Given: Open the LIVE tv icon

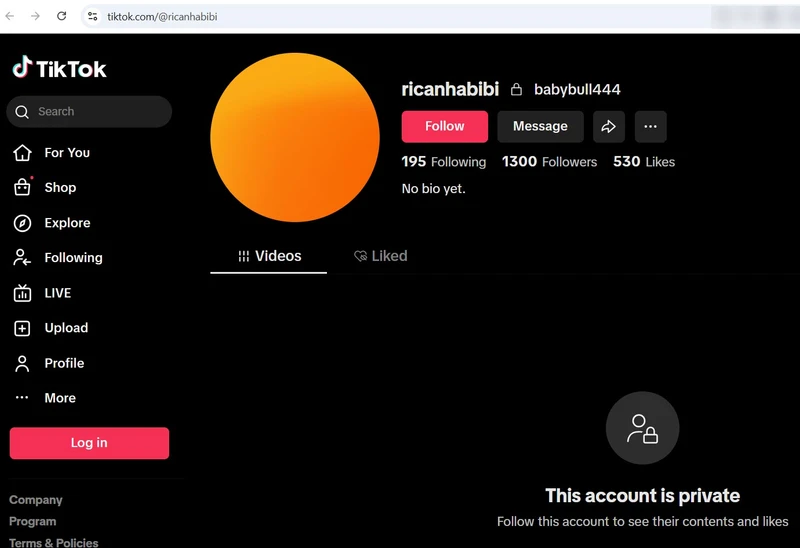Looking at the screenshot, I should point(22,293).
